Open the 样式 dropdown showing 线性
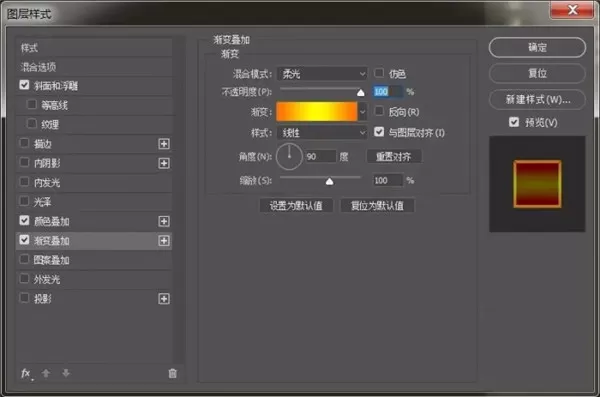 (322, 133)
